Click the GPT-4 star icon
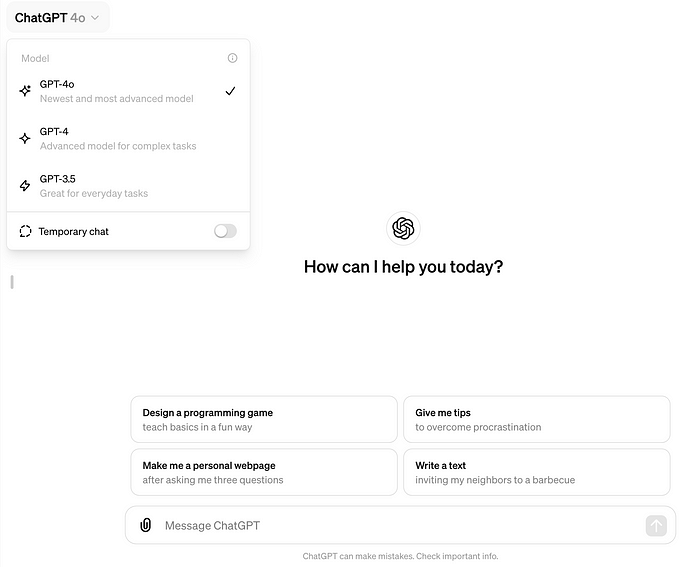 (25, 138)
